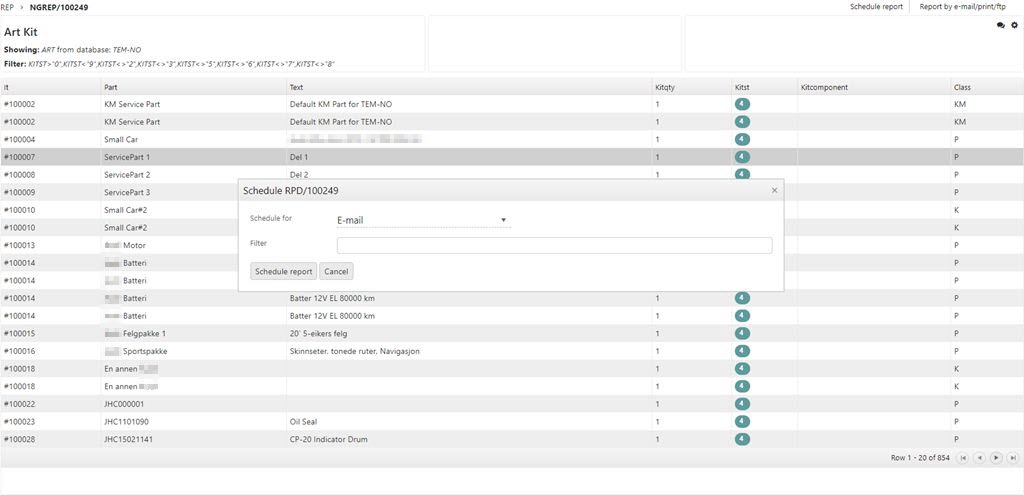Screen dimensions: 1024x495
Task: Open the comments chat bubble icon
Action: (1001, 25)
